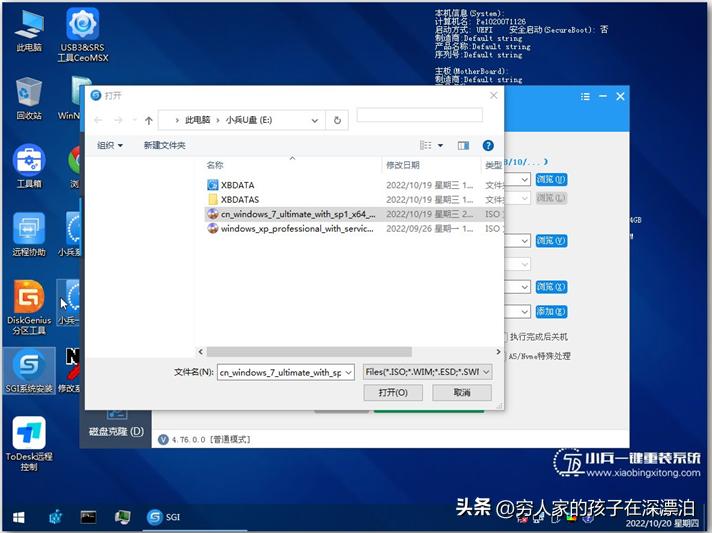The image size is (712, 533).
Task: Launch DiskGenius 分区工具 desktop icon
Action: (x=29, y=308)
